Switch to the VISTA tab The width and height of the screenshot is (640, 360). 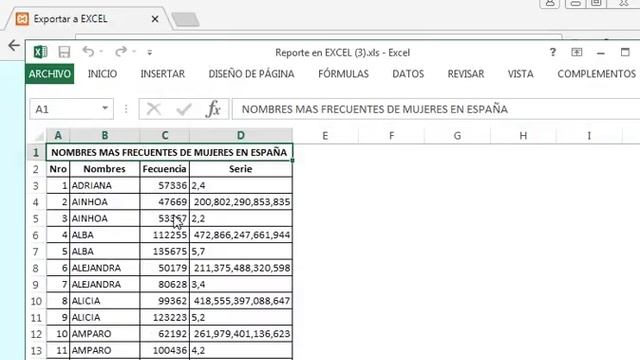(x=520, y=74)
